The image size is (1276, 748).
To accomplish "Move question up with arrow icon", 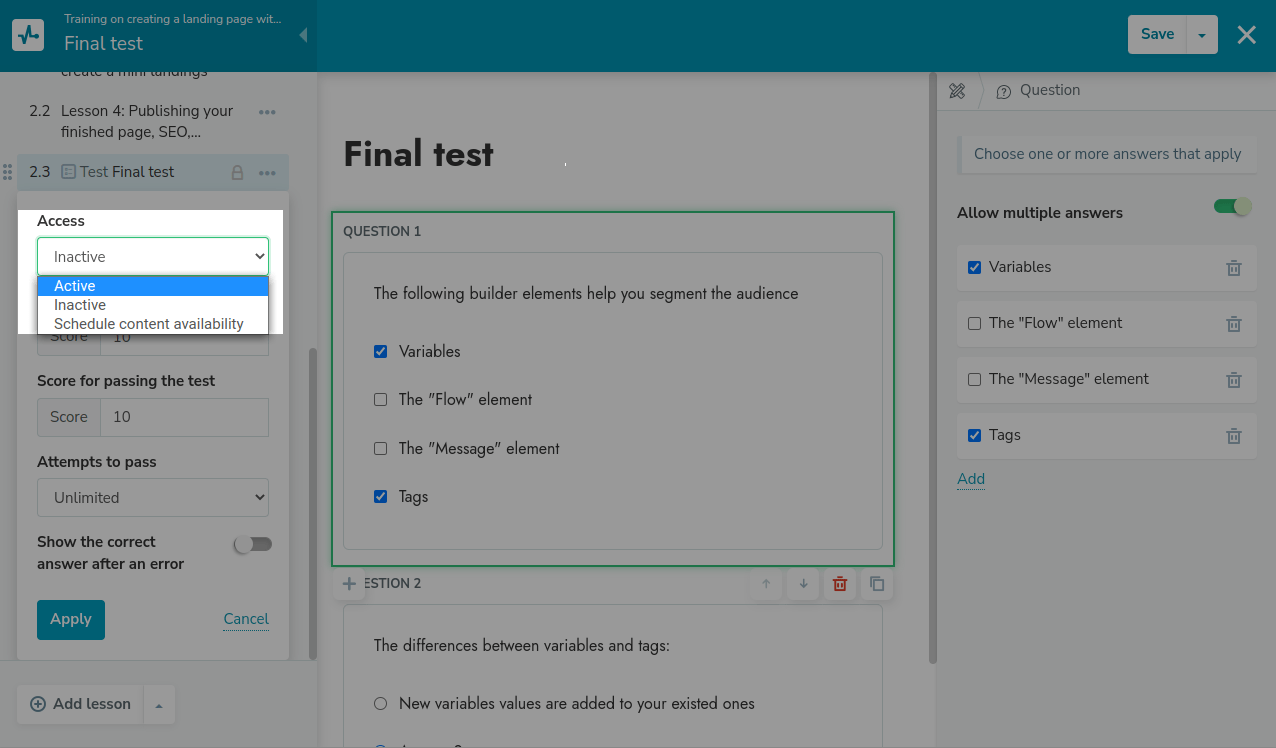I will point(766,584).
